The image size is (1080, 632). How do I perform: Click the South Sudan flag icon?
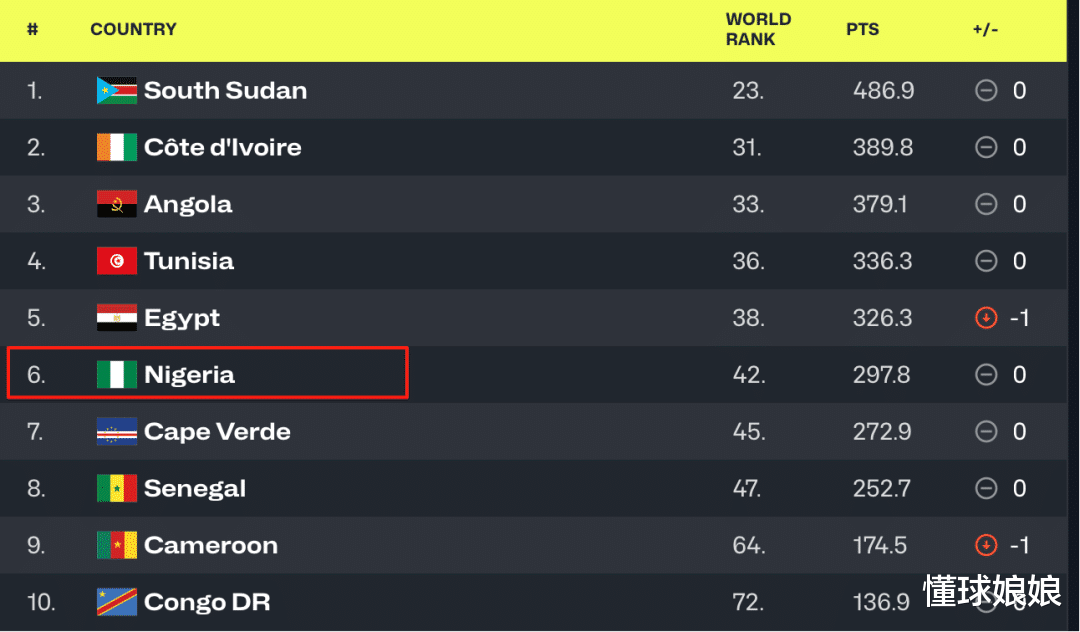click(x=116, y=90)
